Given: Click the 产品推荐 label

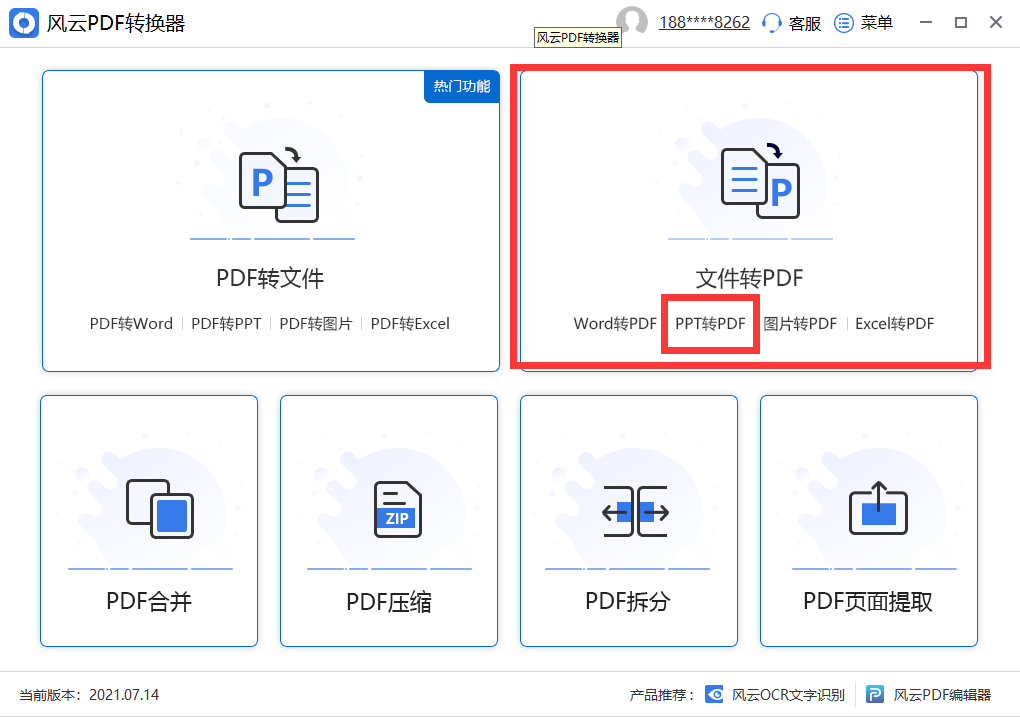Looking at the screenshot, I should point(662,695).
